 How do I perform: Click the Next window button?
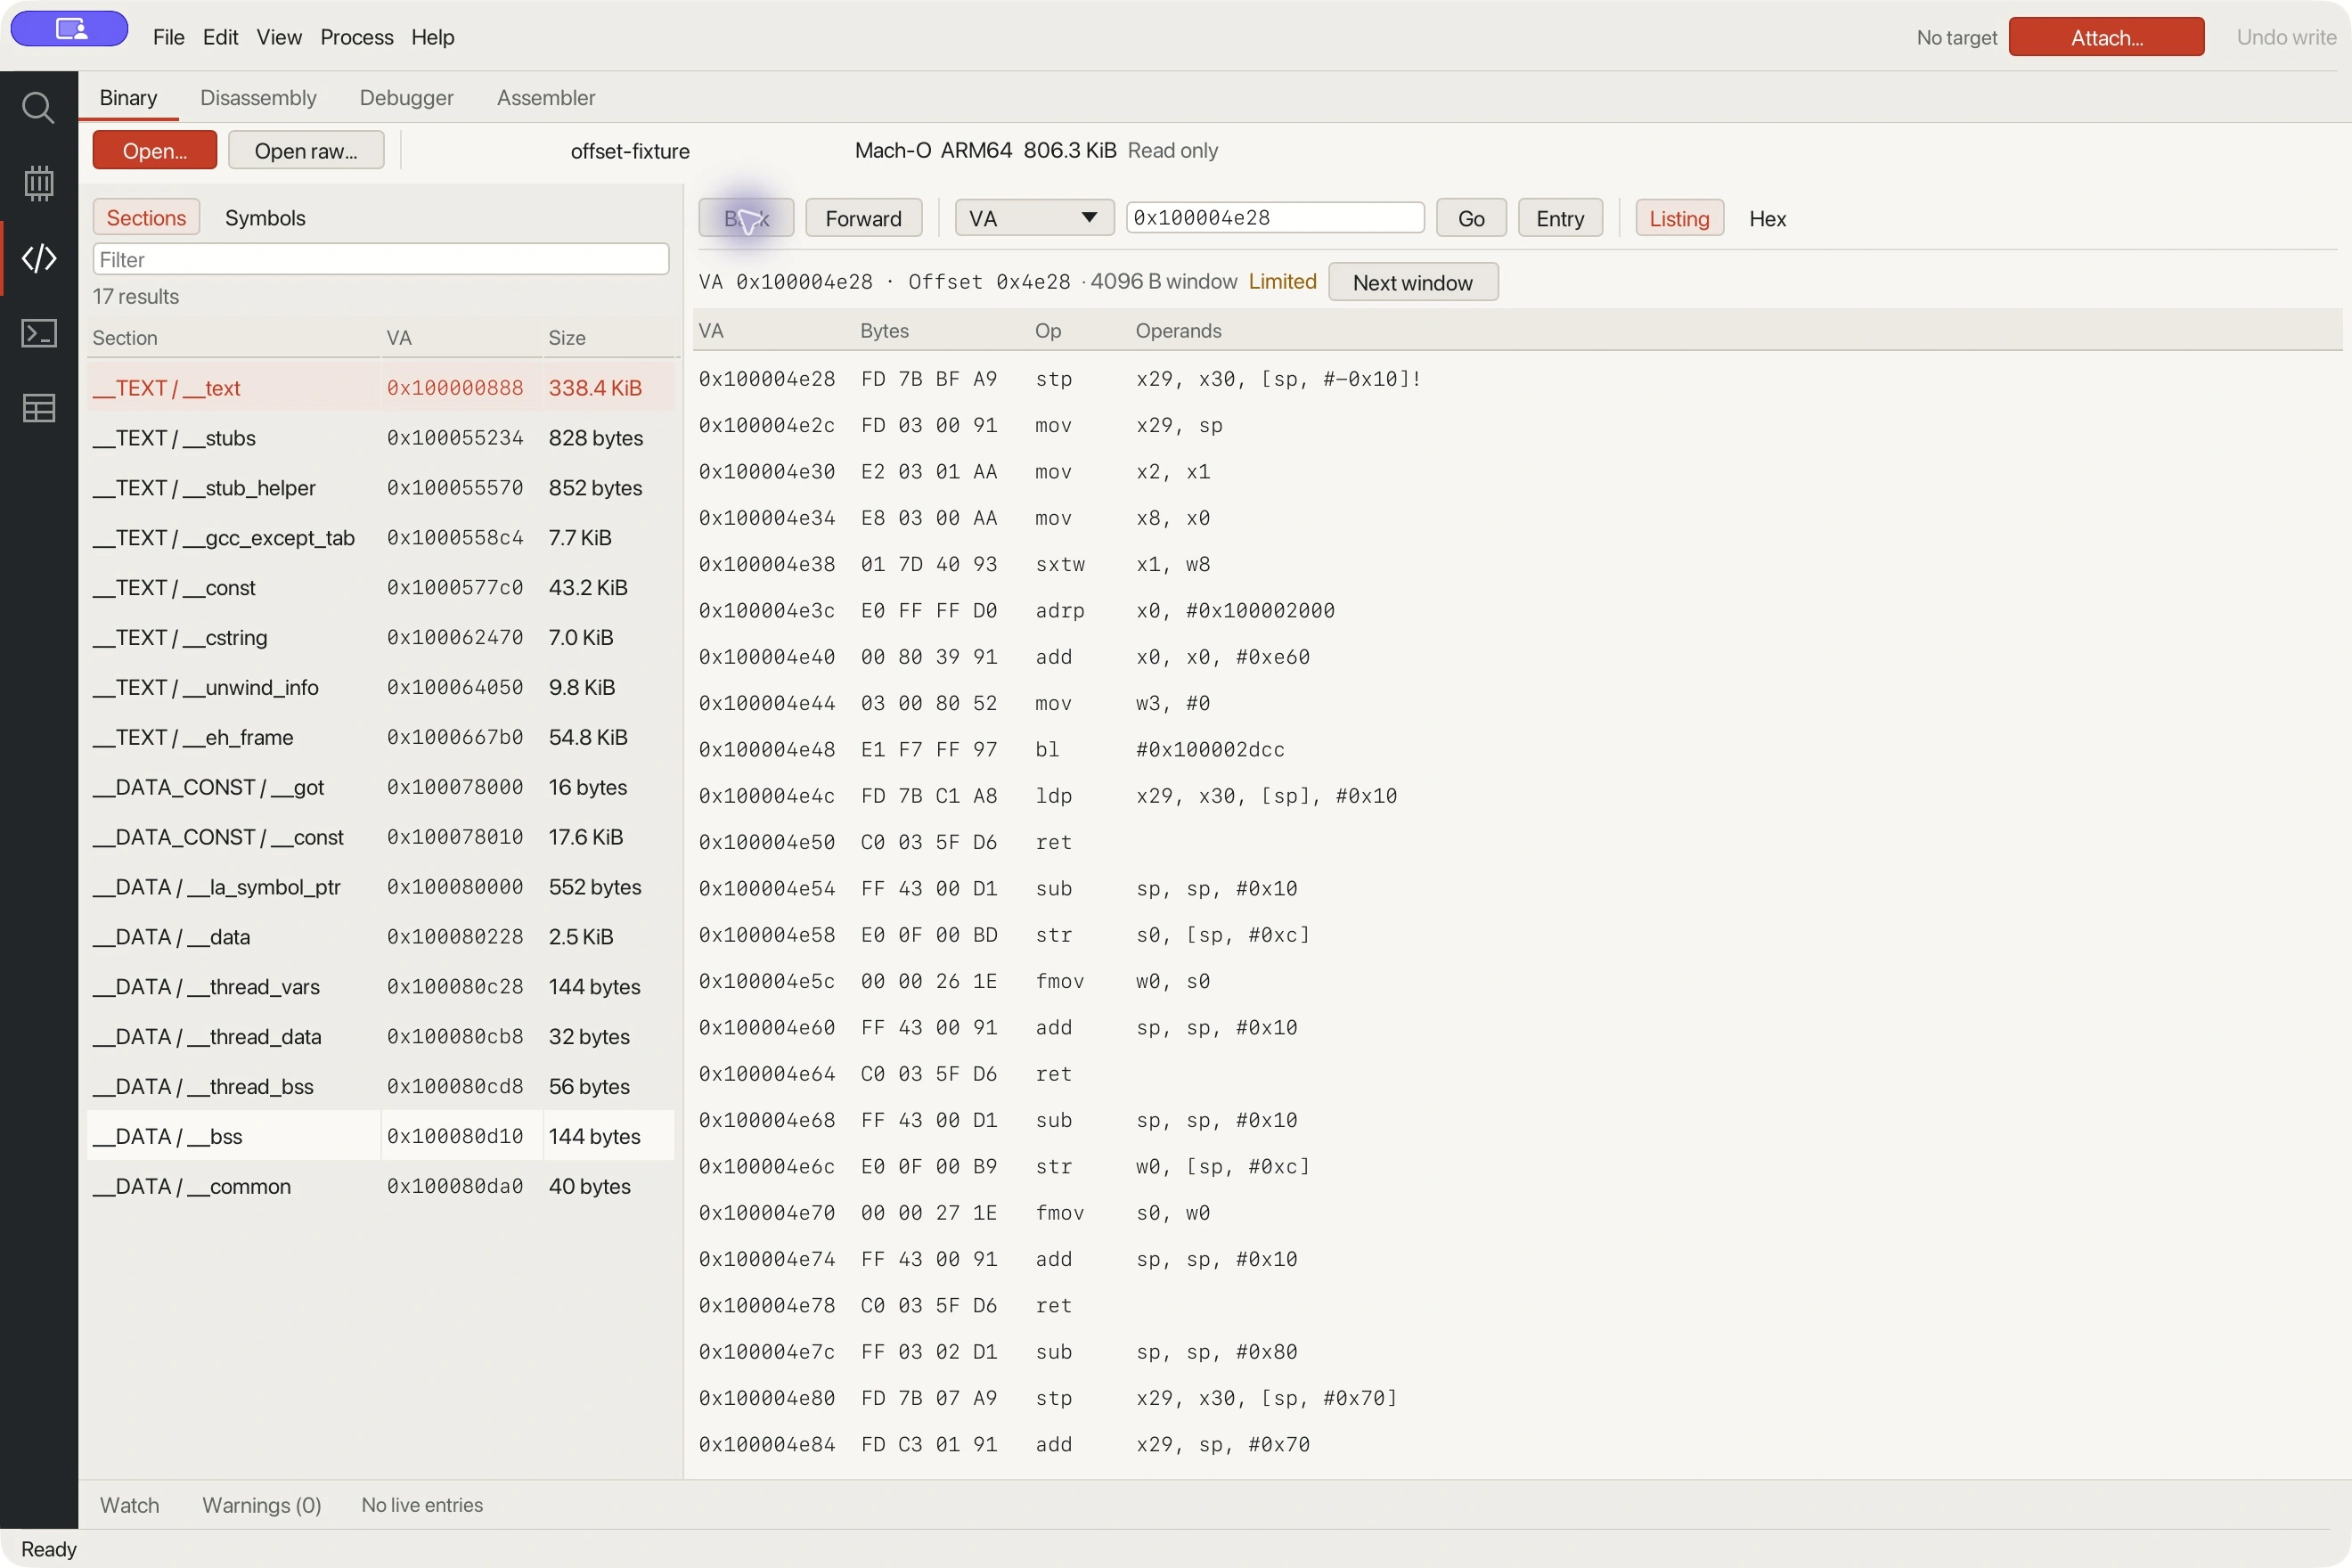1412,282
